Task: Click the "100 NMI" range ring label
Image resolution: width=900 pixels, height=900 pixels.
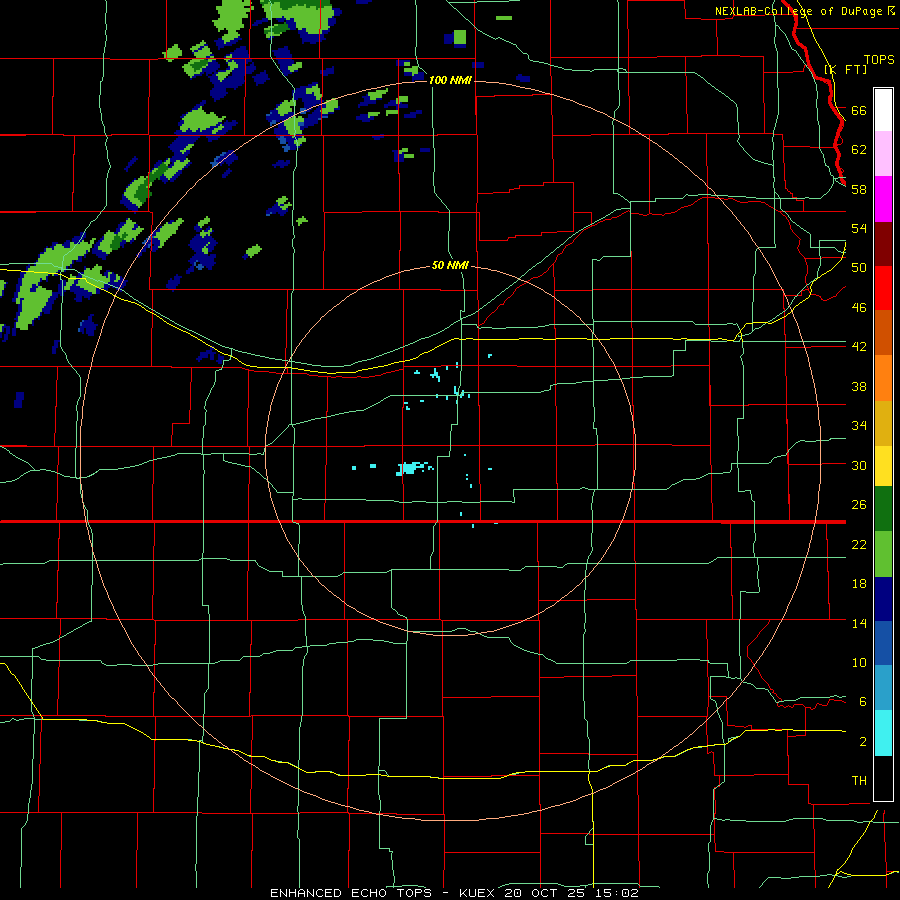Action: 450,80
